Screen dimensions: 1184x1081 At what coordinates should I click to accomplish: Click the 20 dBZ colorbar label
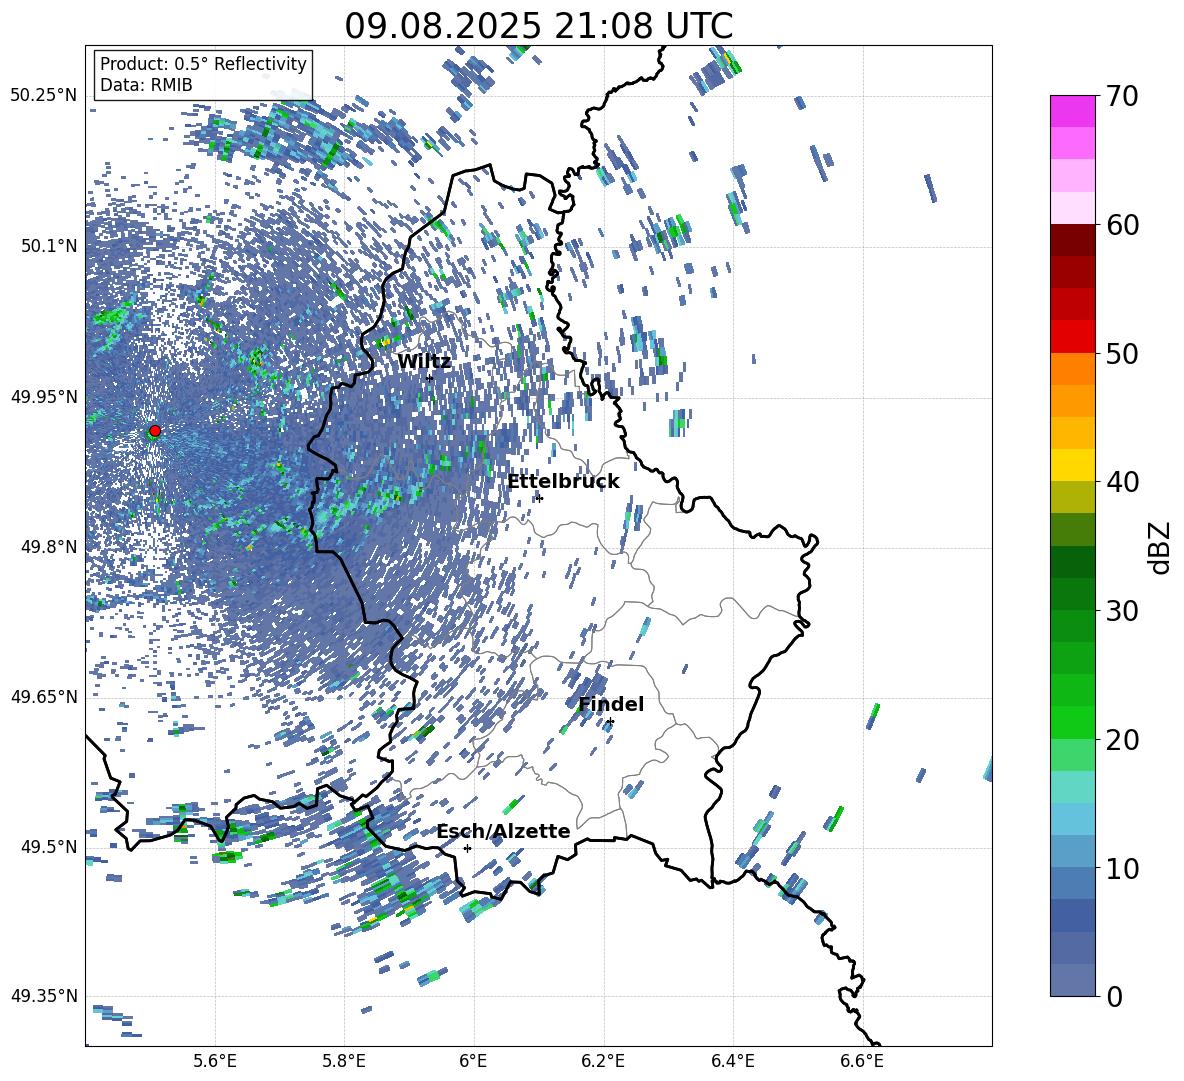point(1122,740)
